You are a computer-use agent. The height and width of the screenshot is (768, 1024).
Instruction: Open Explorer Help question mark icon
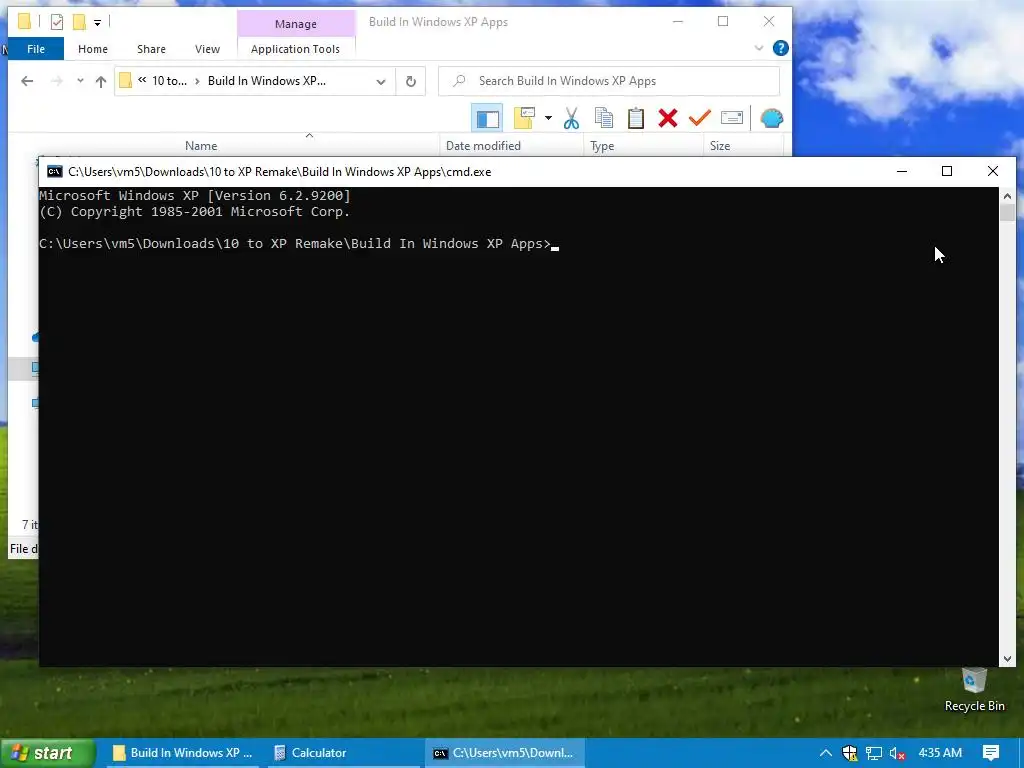[x=780, y=48]
